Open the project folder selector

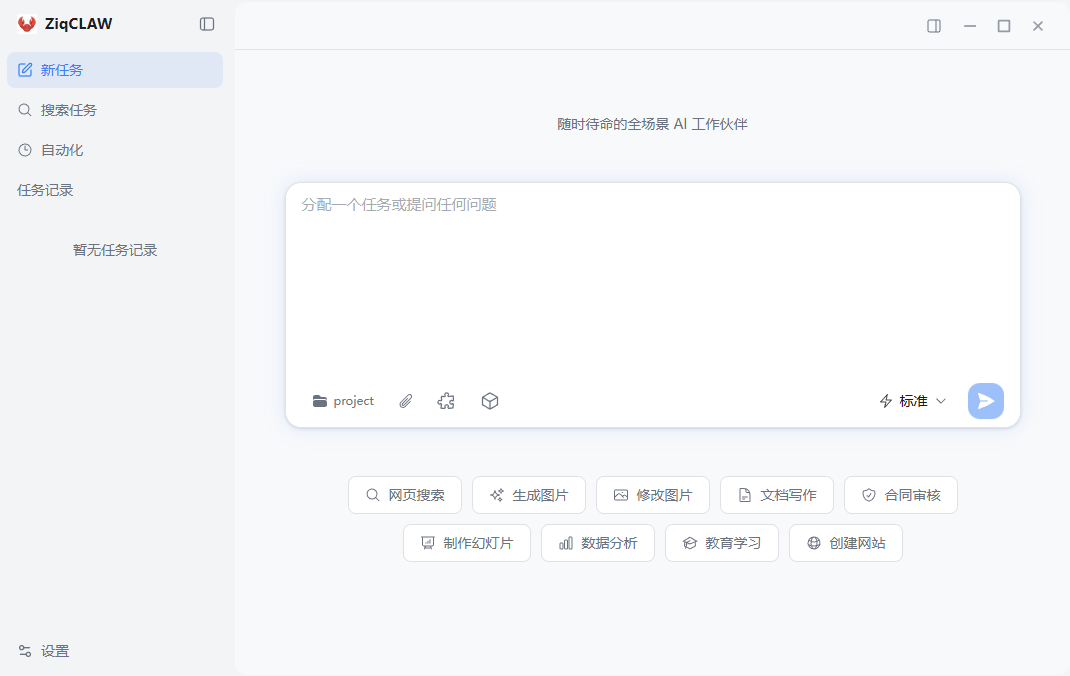pyautogui.click(x=342, y=400)
